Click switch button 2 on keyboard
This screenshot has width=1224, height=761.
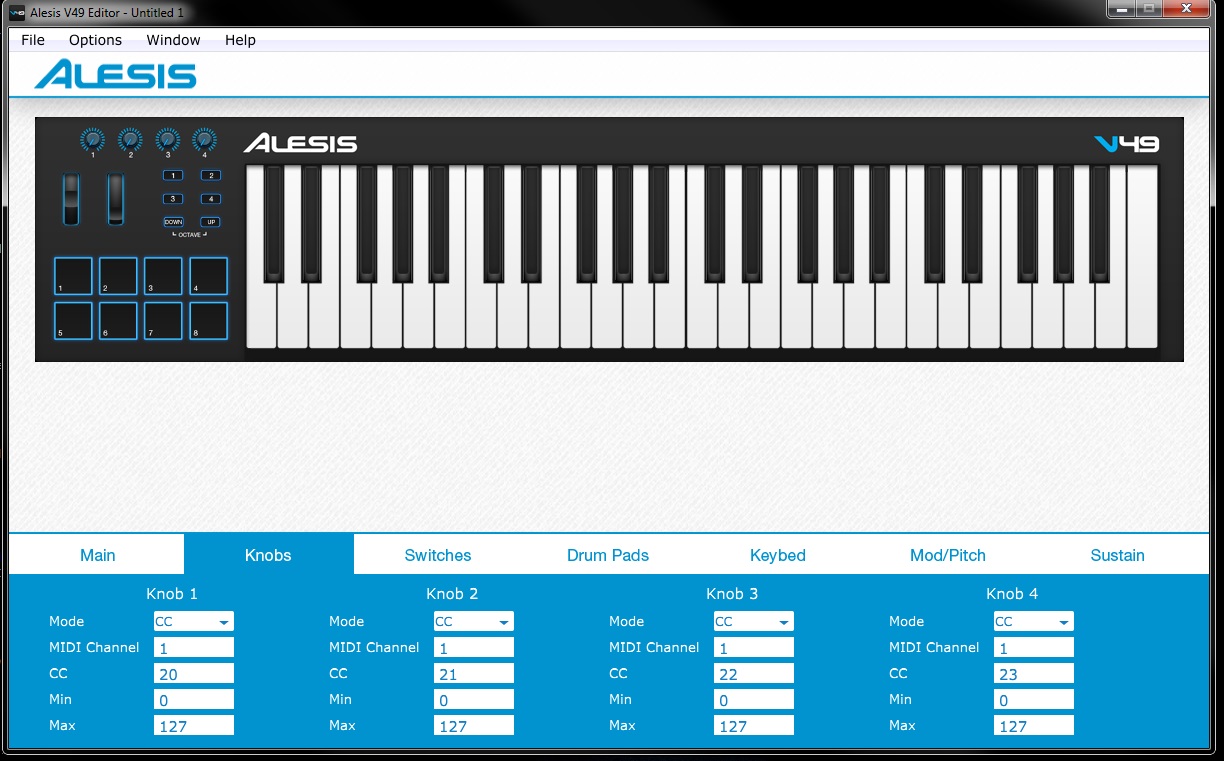point(210,175)
